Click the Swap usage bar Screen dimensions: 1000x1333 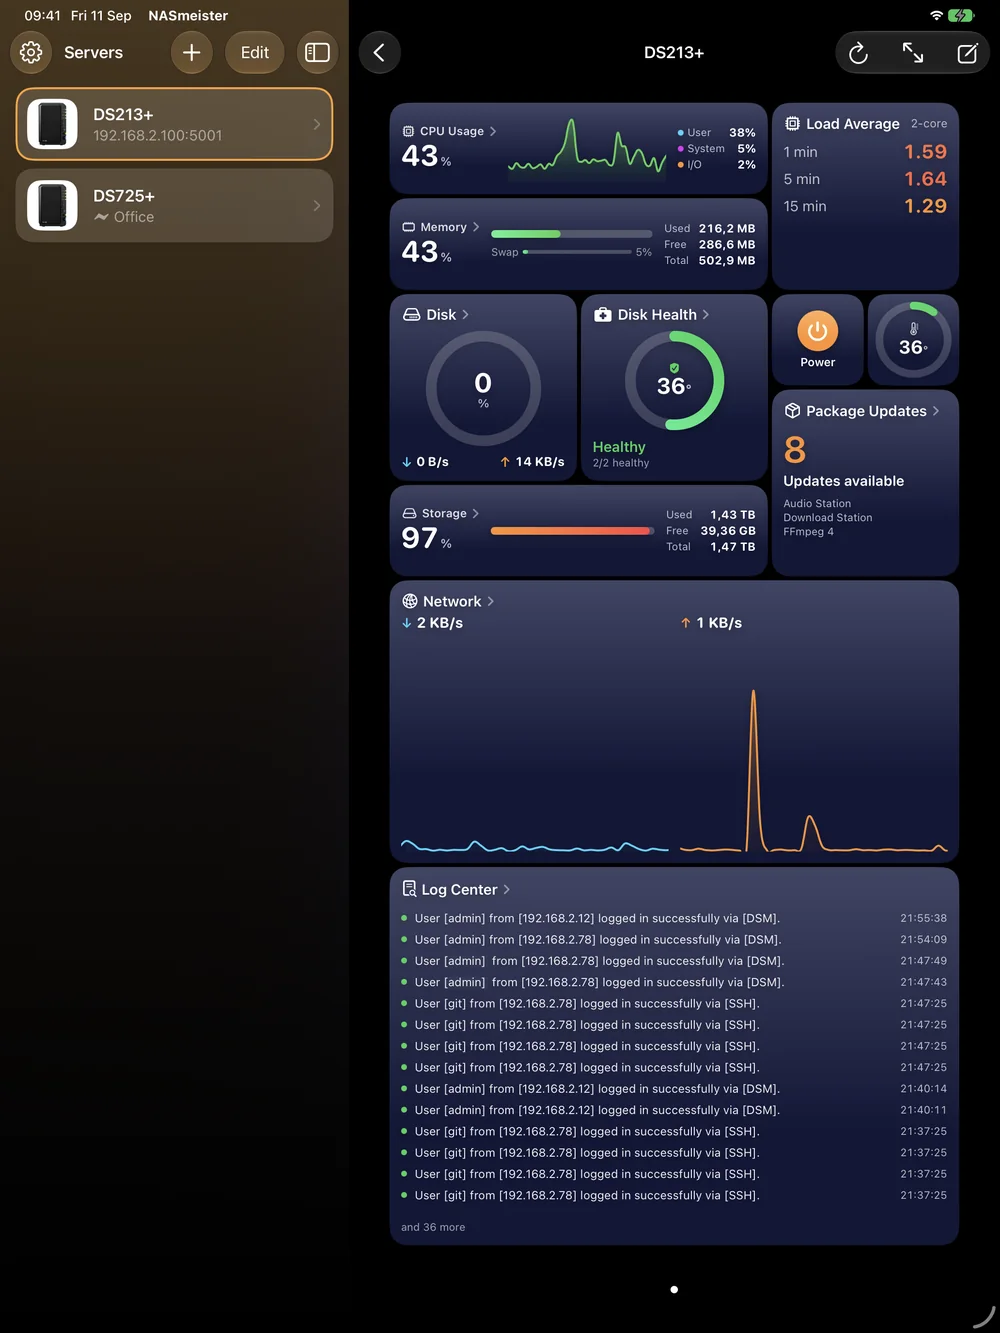tap(577, 252)
